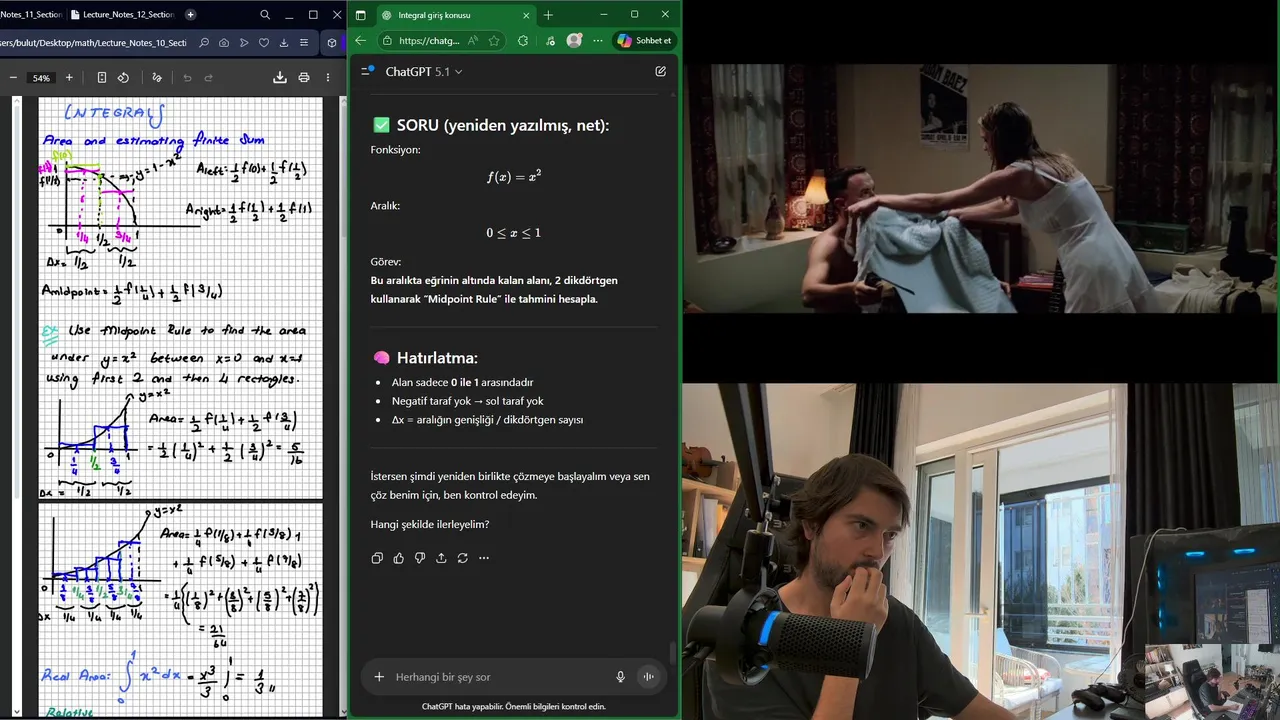This screenshot has height=720, width=1280.
Task: Start ChatGPT voice mode
Action: [x=648, y=677]
